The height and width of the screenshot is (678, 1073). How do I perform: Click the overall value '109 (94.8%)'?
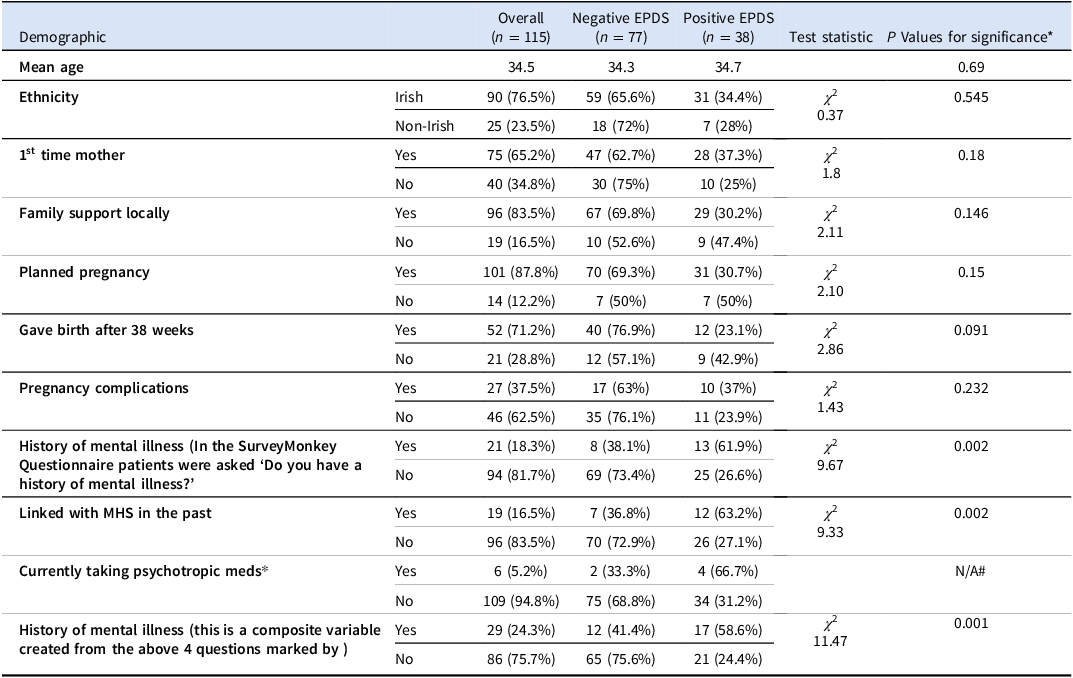(521, 600)
